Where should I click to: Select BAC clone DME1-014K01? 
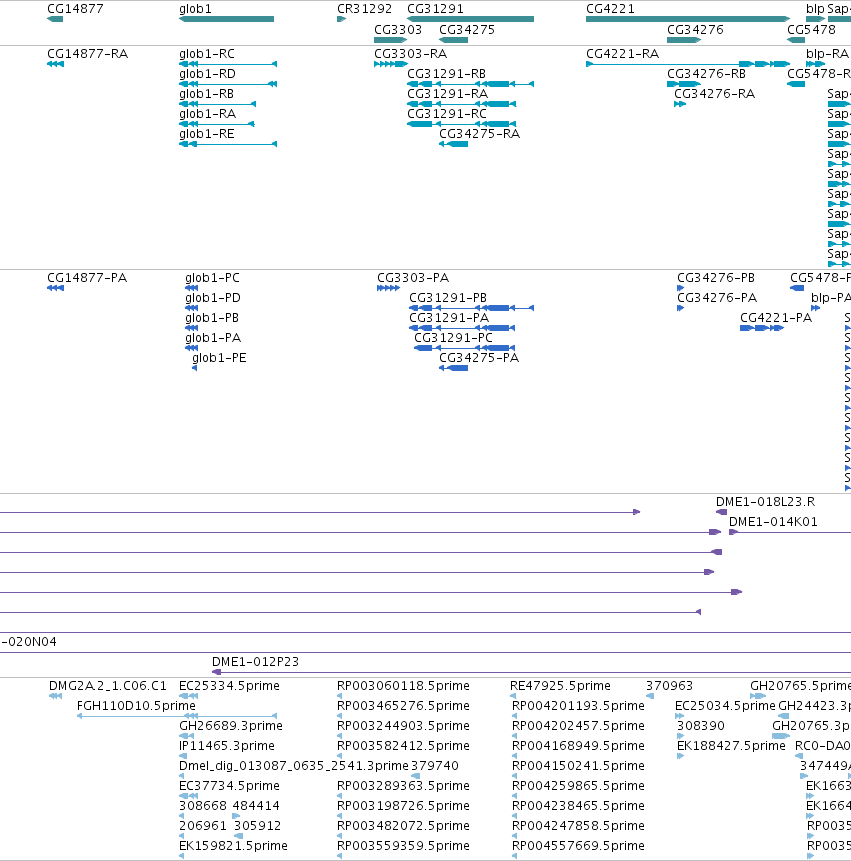773,522
